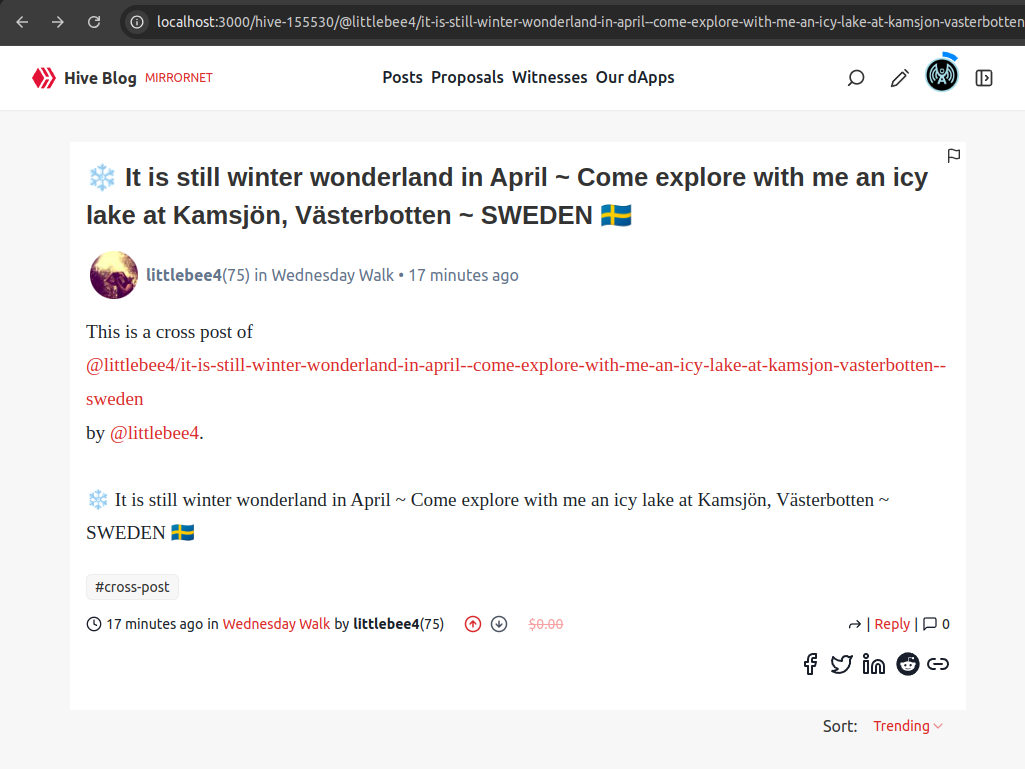The height and width of the screenshot is (769, 1025).
Task: Share post on Facebook
Action: [810, 664]
